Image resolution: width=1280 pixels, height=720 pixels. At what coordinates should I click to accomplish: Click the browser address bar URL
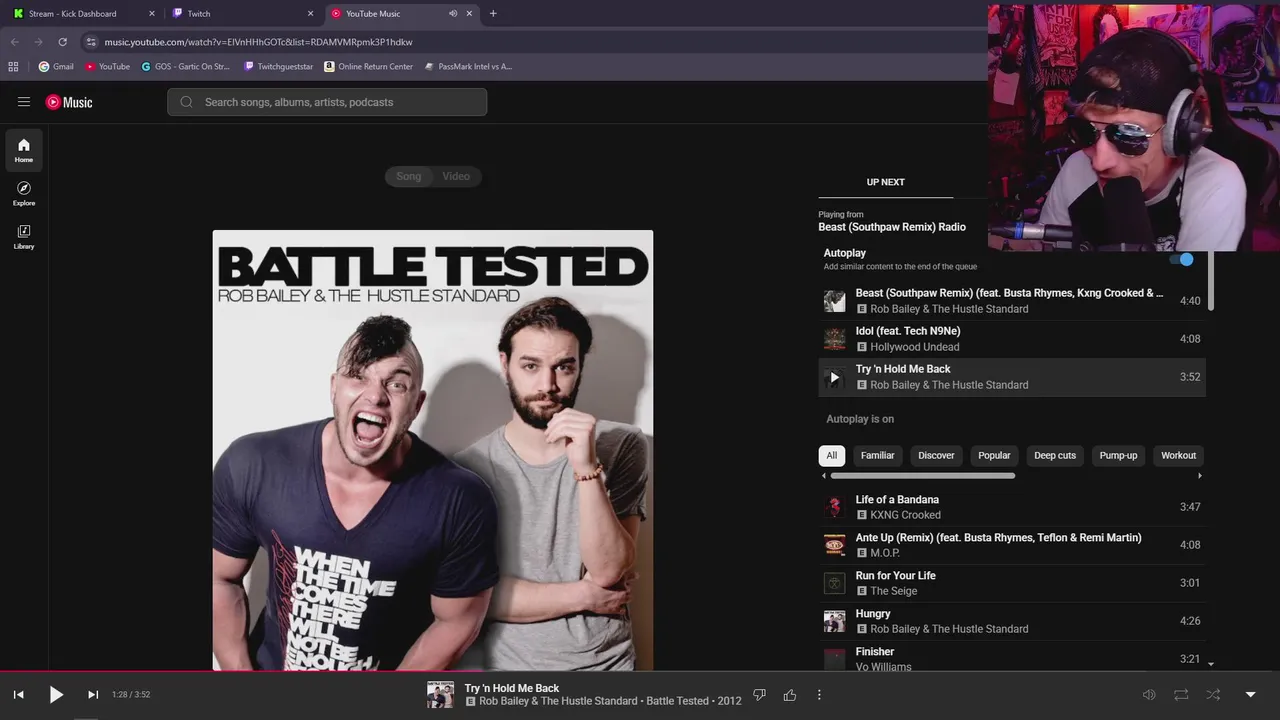259,42
